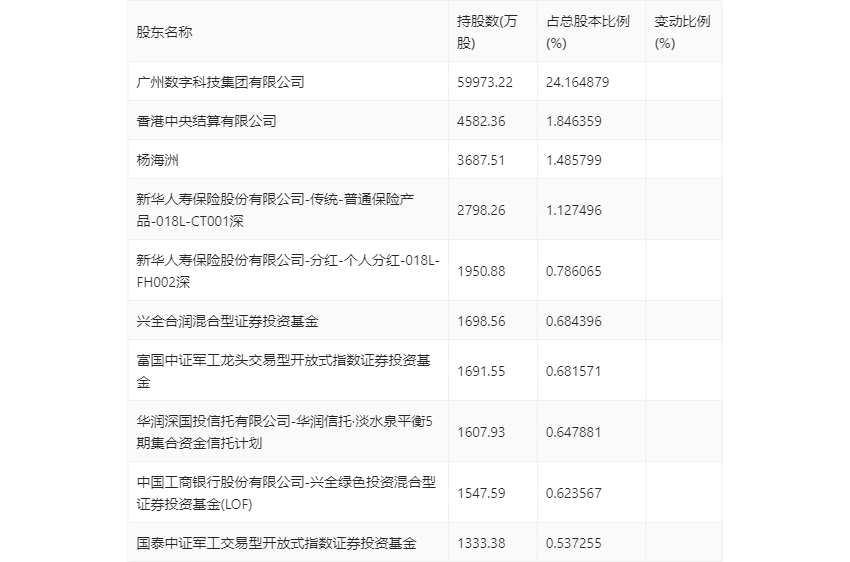Click the holding value 1691.55

481,371
